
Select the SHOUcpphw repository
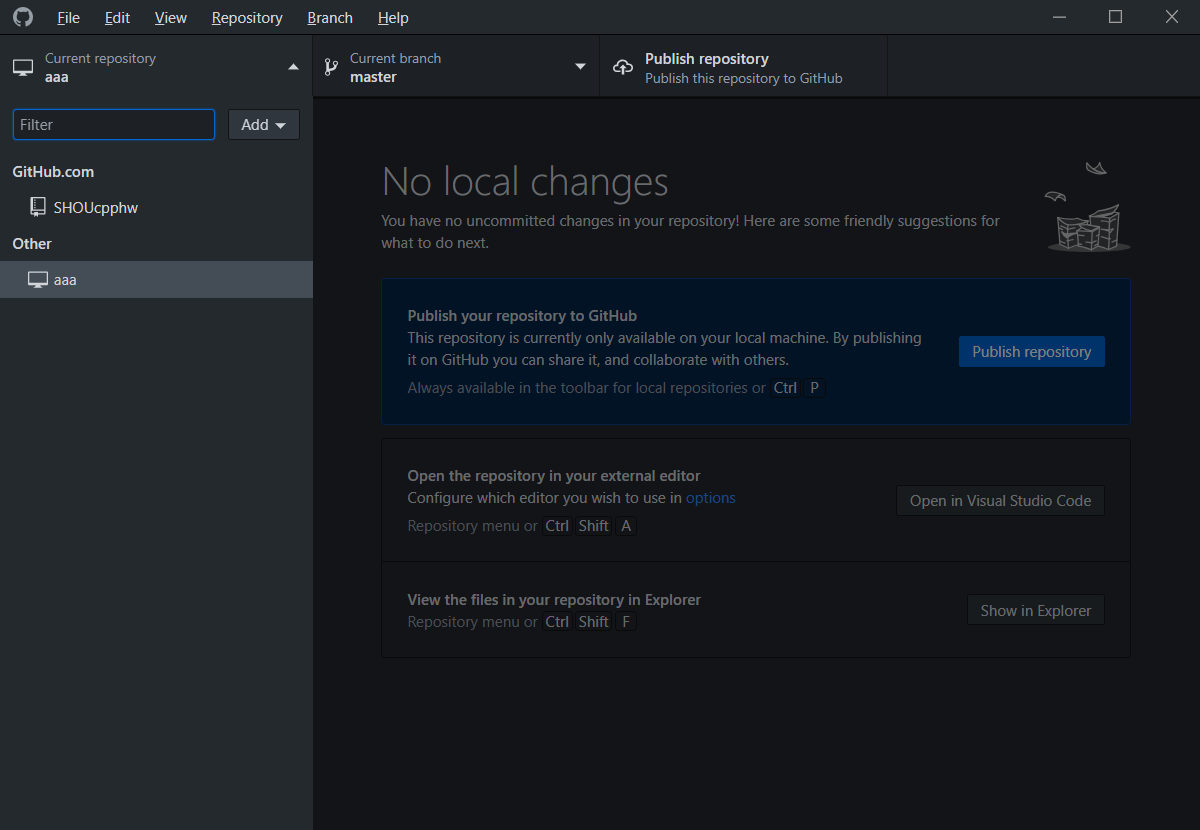(156, 208)
